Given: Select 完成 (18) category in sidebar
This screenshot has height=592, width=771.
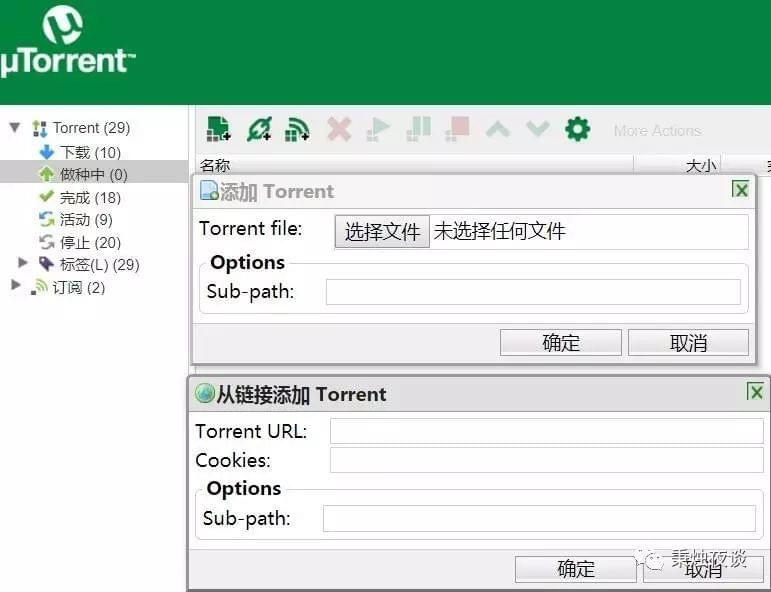Looking at the screenshot, I should [x=89, y=197].
